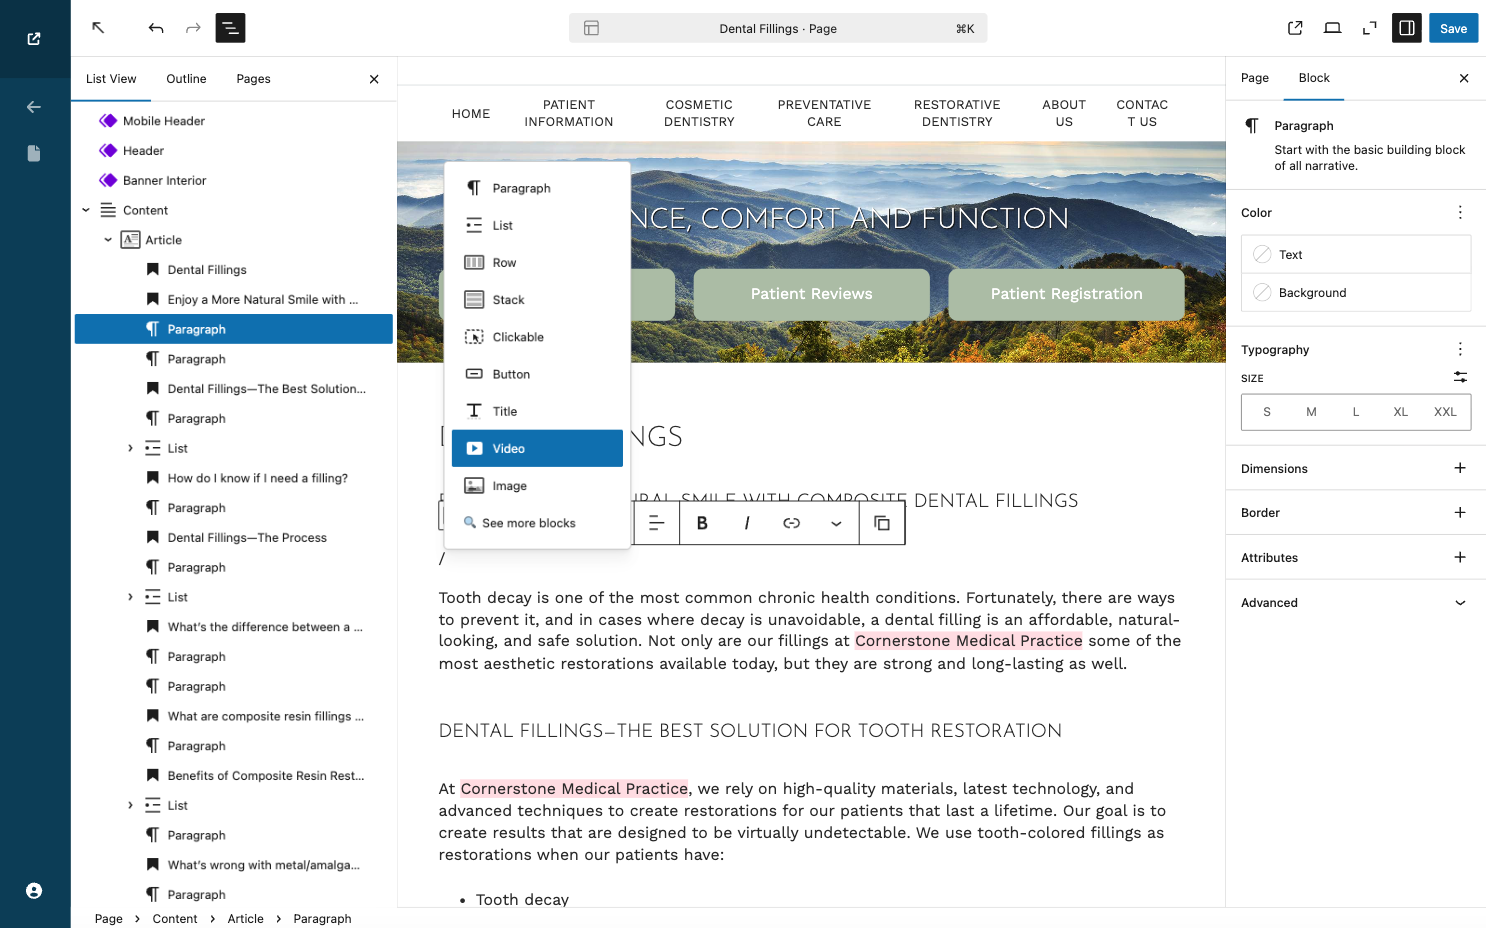Insert a Title block from menu

click(x=537, y=411)
